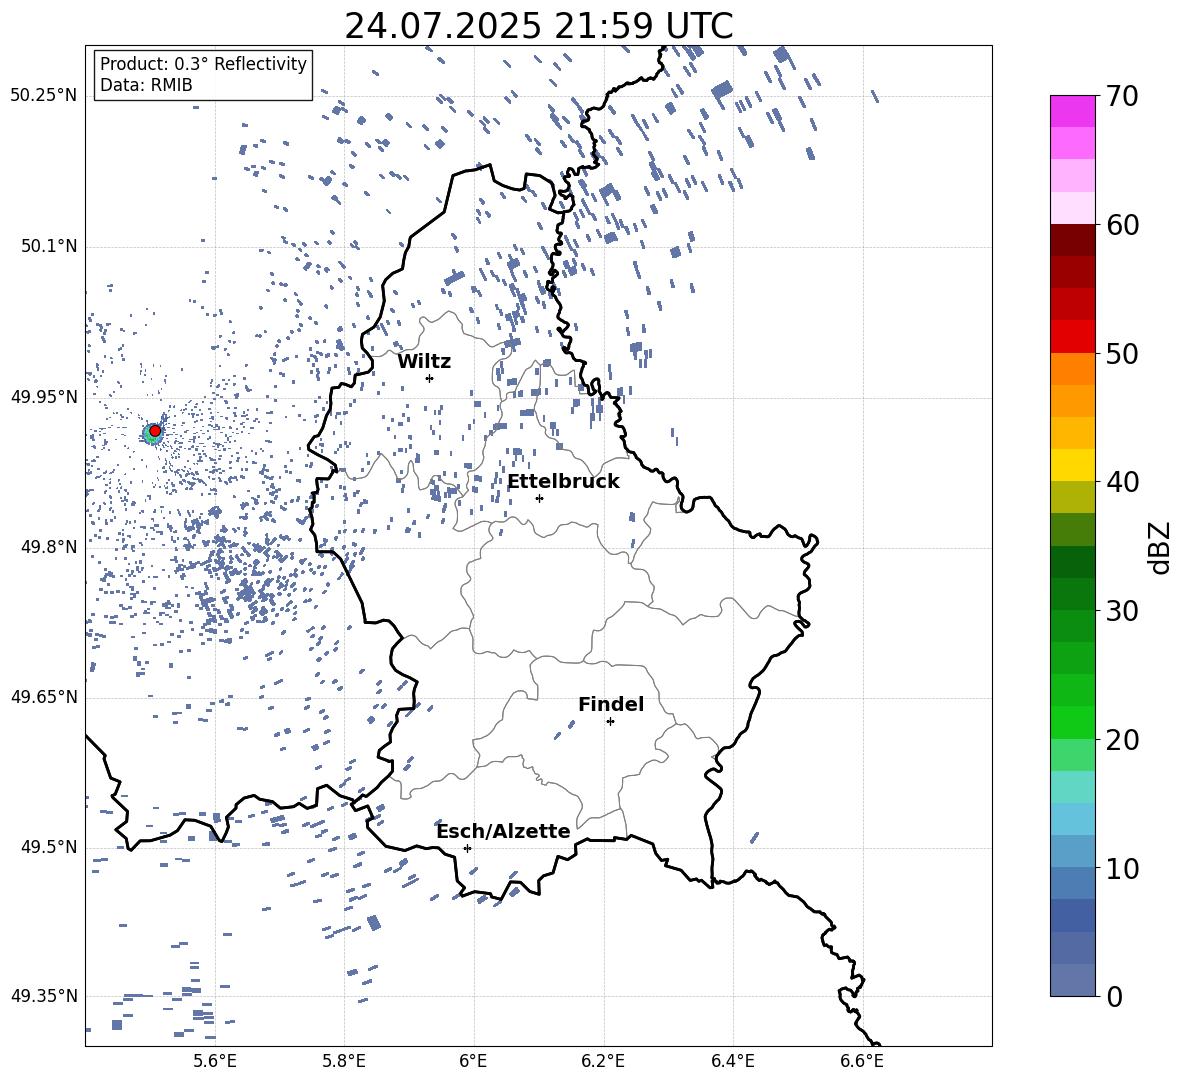Screen dimensions: 1184x1081
Task: Click the longitude label 6.2°E
Action: pyautogui.click(x=603, y=1061)
